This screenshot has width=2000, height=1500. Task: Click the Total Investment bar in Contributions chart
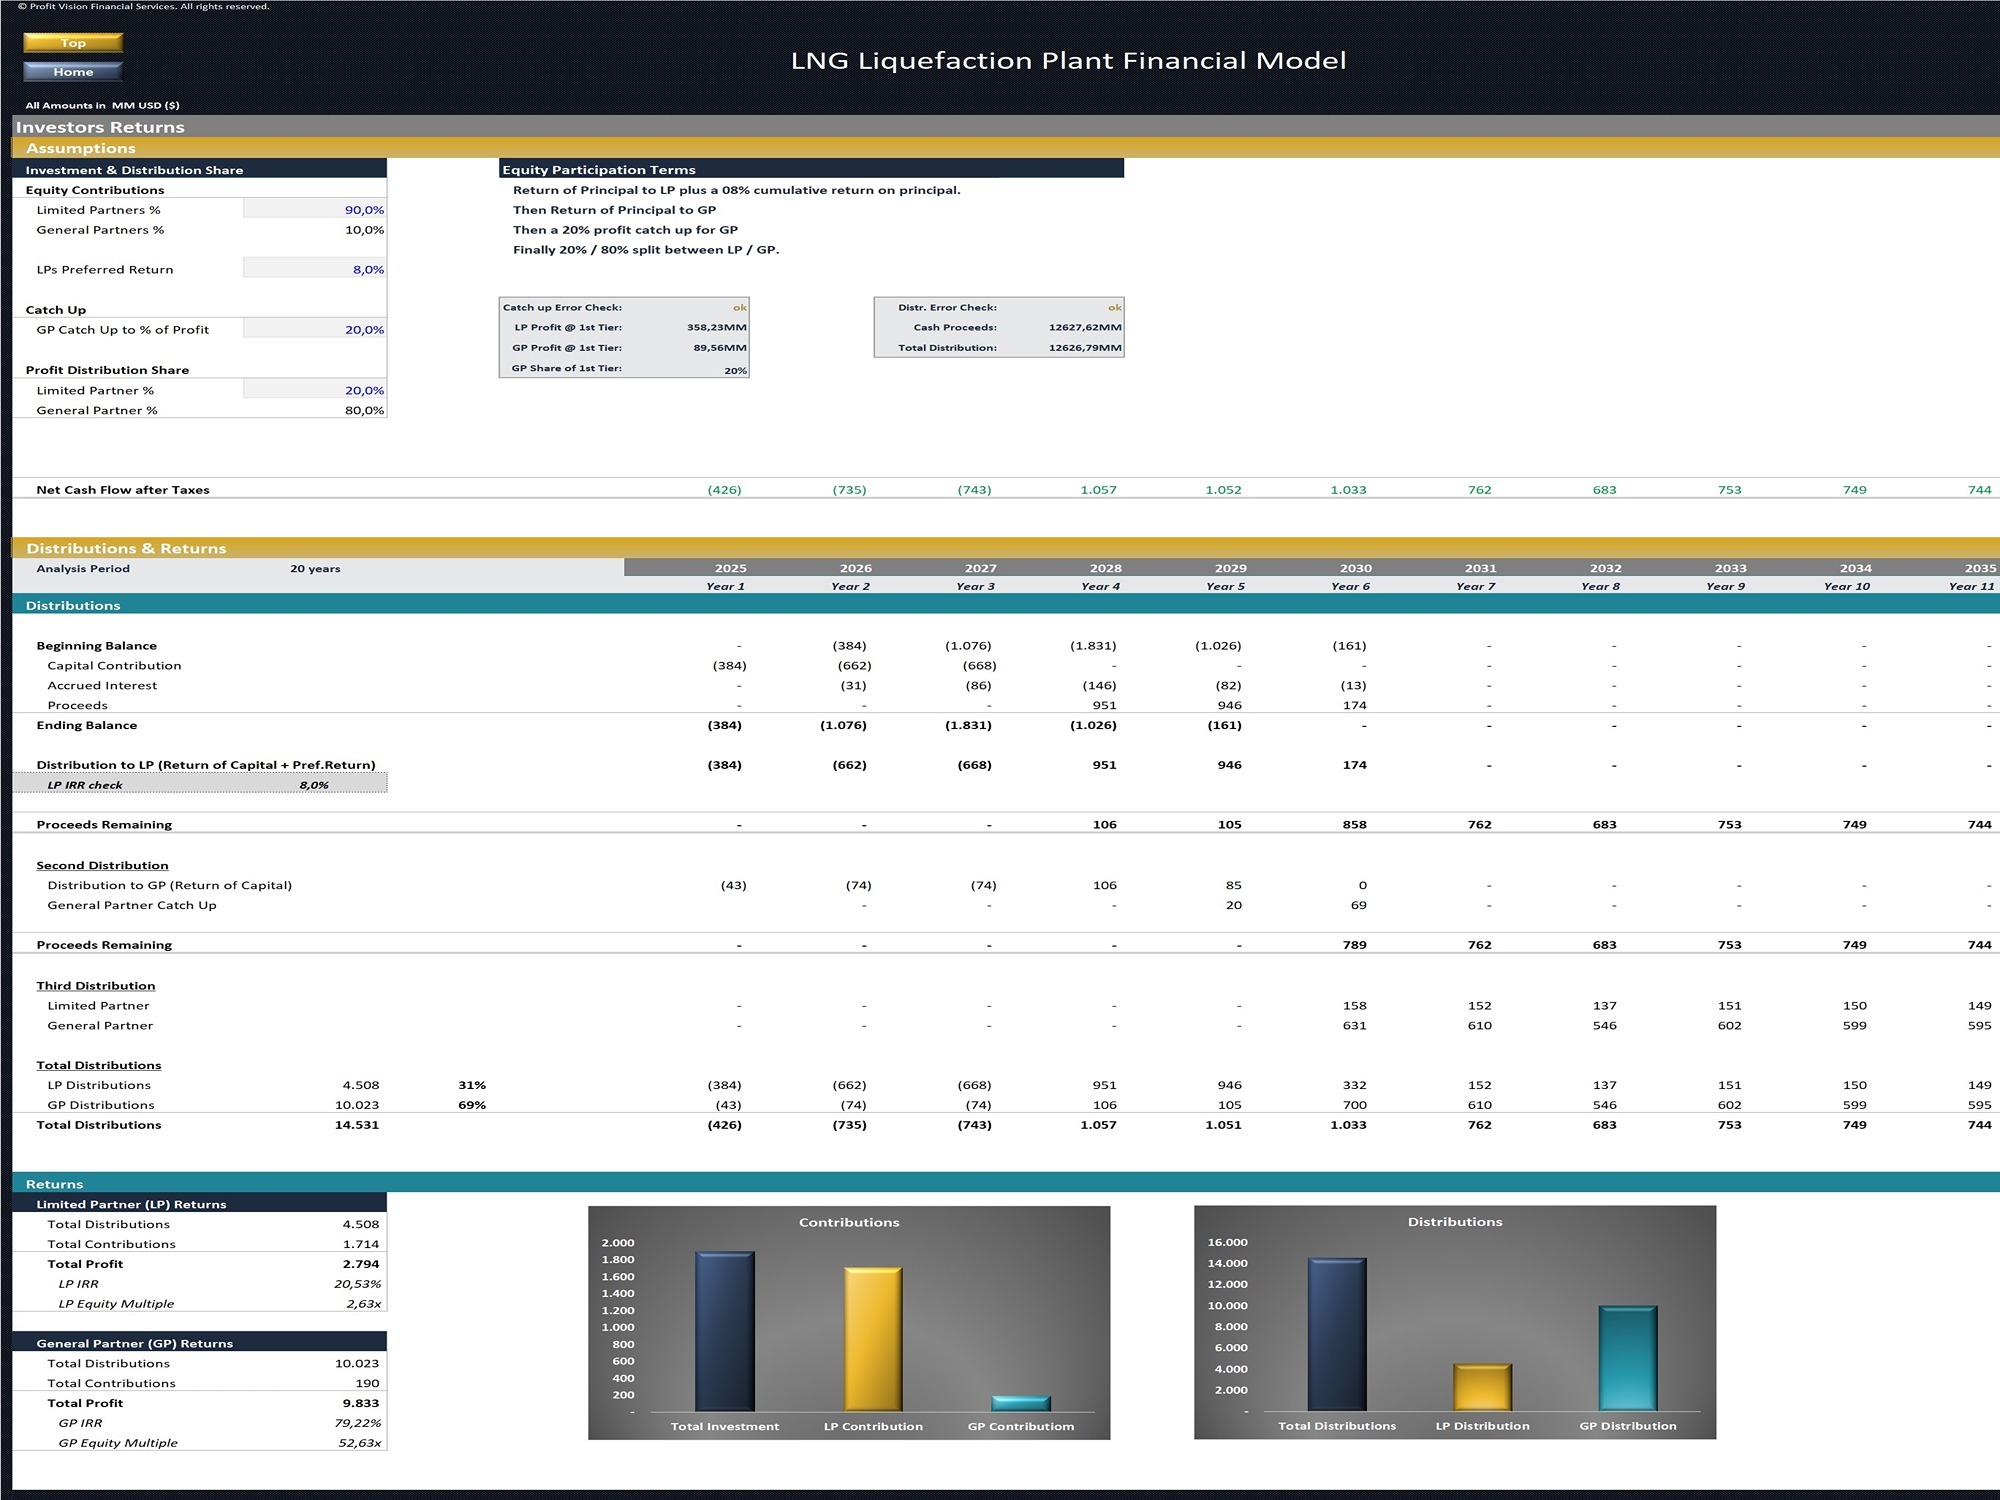pos(725,1330)
